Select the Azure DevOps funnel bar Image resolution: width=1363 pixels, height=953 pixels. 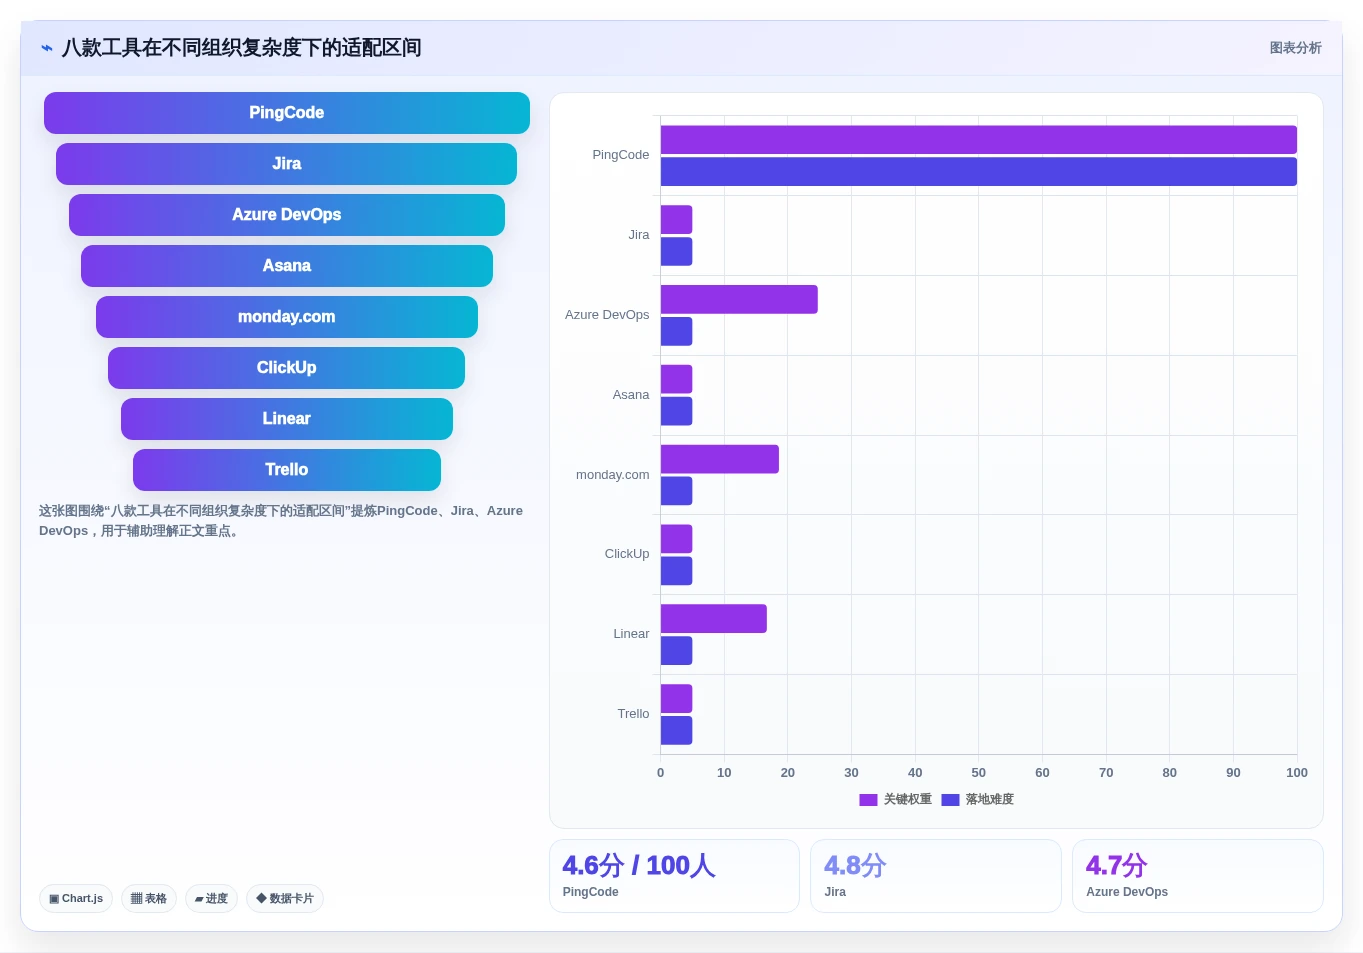[287, 215]
